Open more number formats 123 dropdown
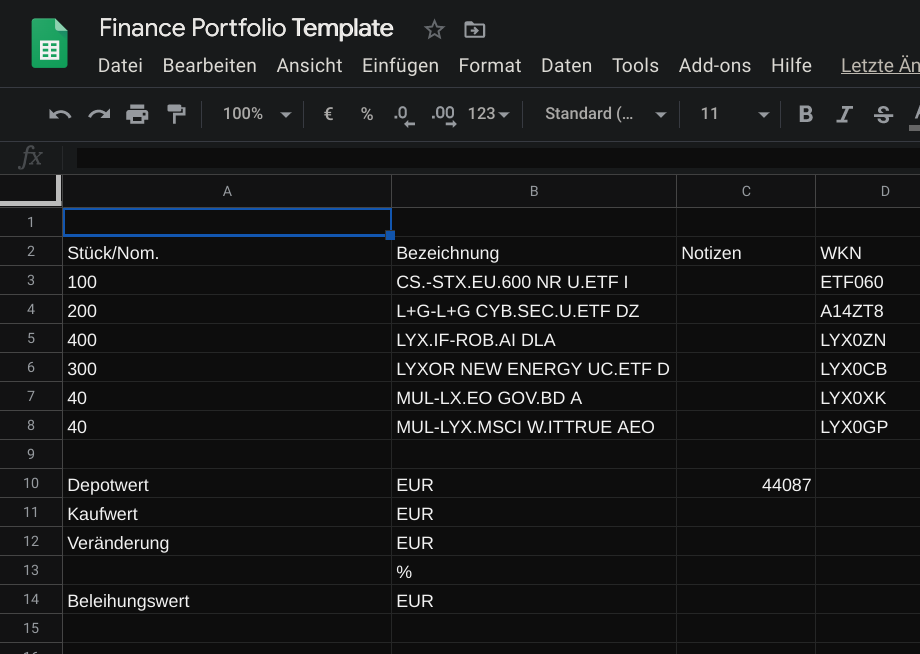 (488, 114)
